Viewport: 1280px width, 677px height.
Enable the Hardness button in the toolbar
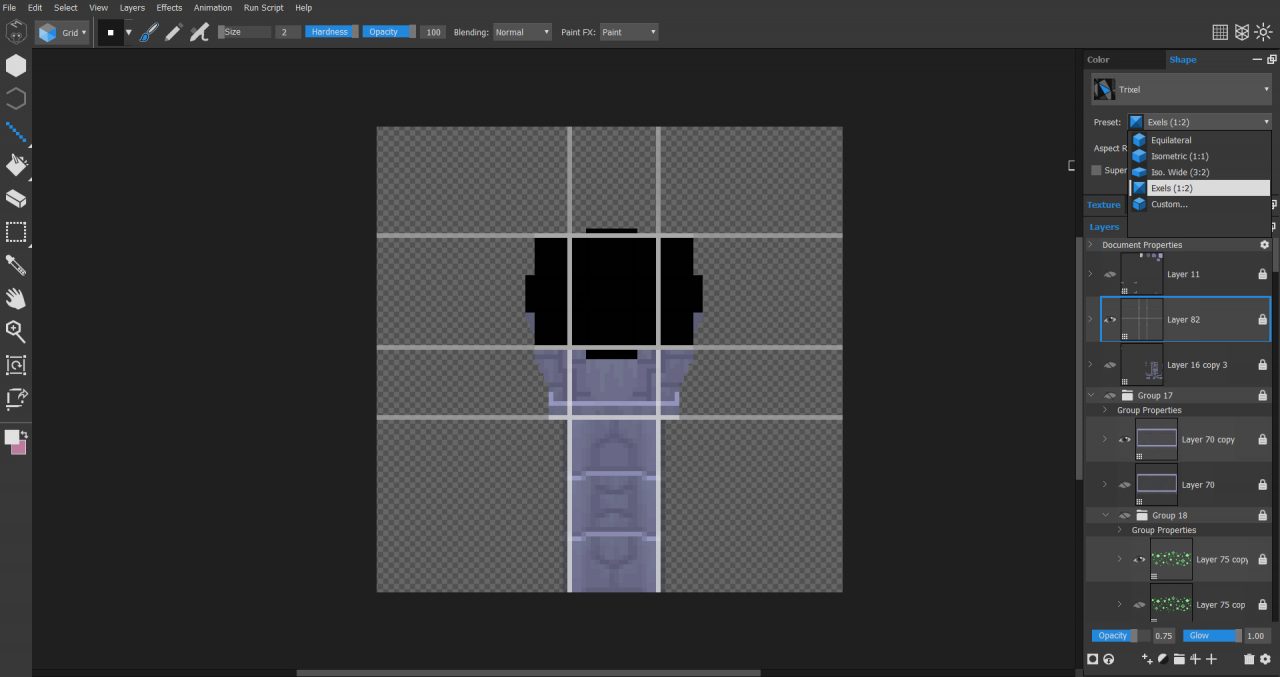tap(331, 31)
